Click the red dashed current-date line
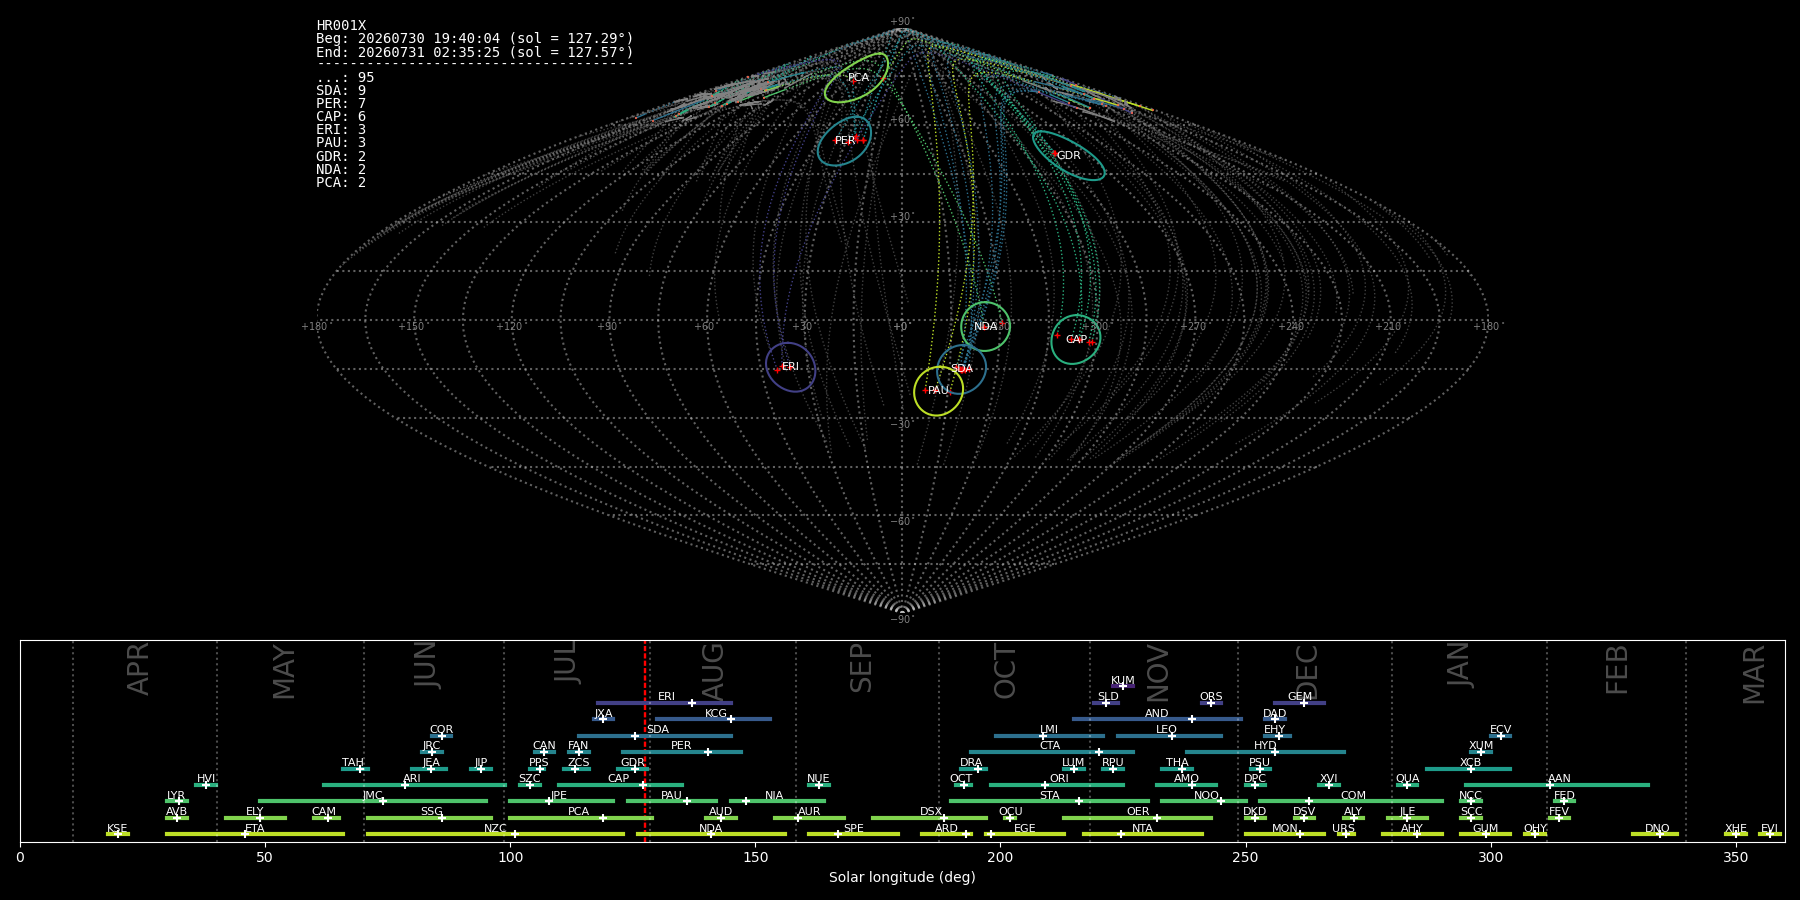 coord(645,741)
